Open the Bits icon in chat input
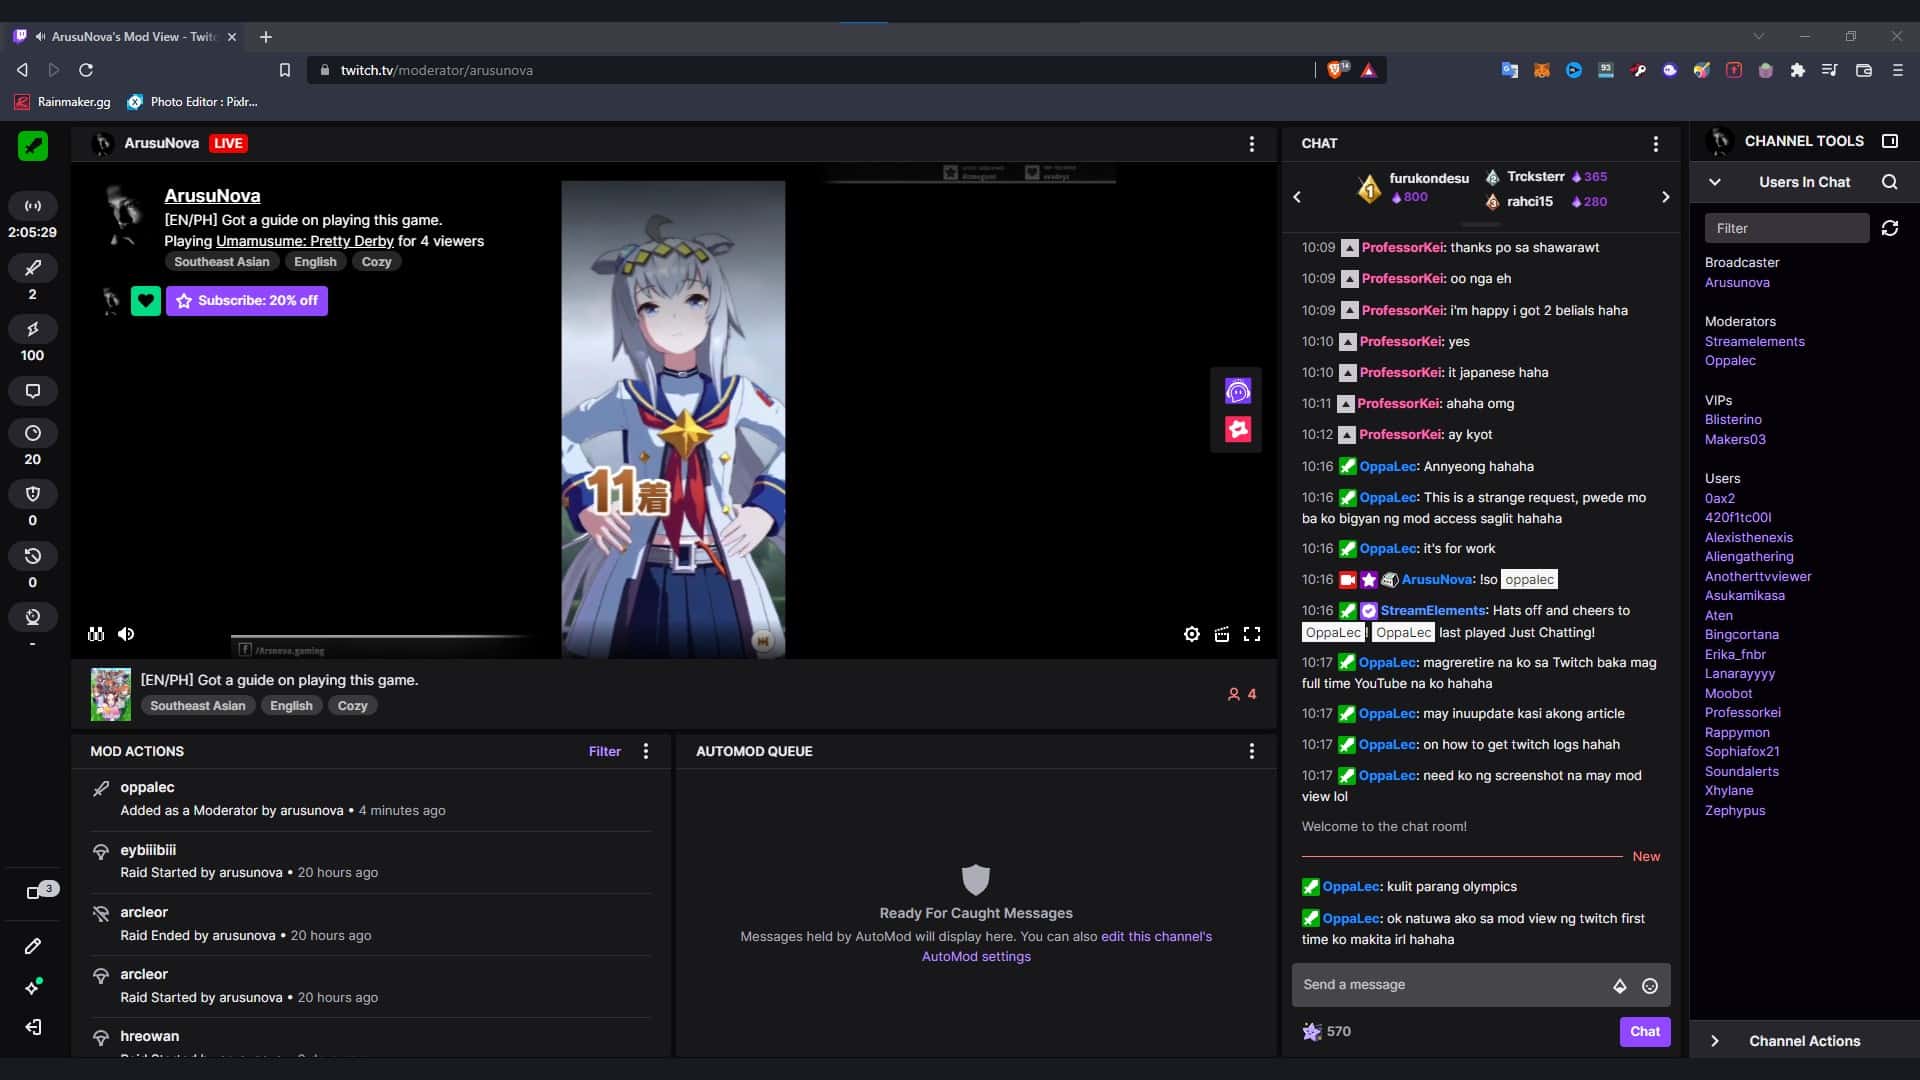The width and height of the screenshot is (1920, 1080). [x=1620, y=986]
